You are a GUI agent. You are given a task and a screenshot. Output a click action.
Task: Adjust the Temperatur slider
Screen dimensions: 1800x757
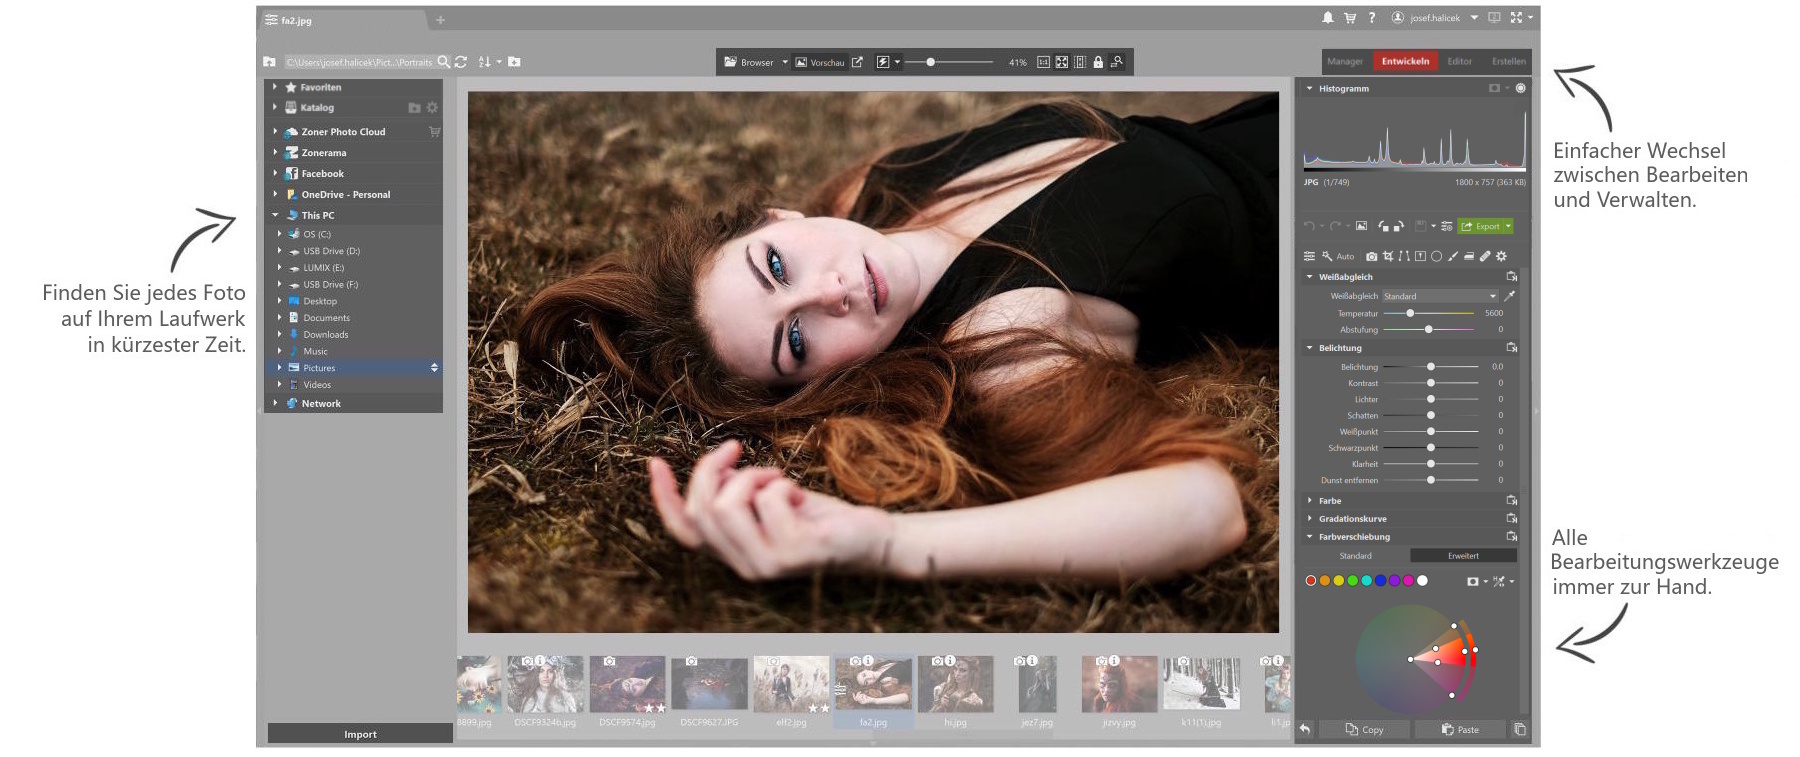coord(1428,313)
